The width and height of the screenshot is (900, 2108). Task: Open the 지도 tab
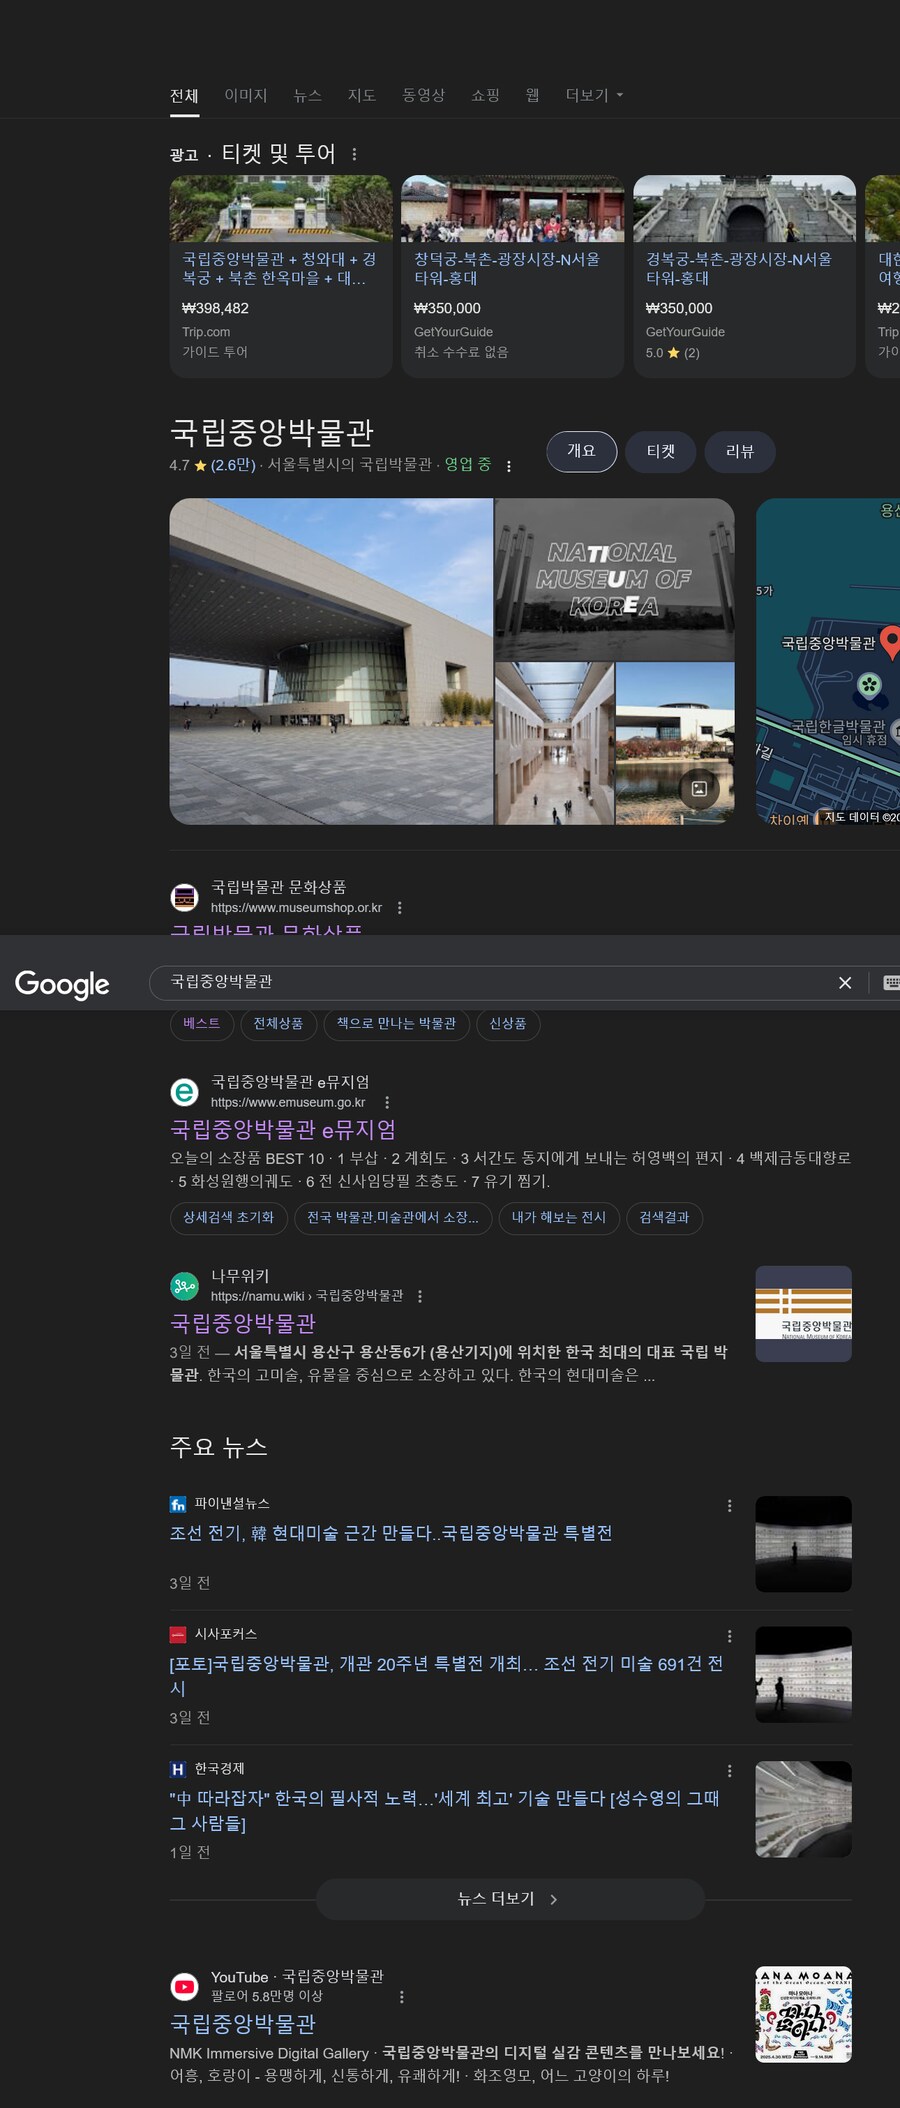[x=361, y=95]
